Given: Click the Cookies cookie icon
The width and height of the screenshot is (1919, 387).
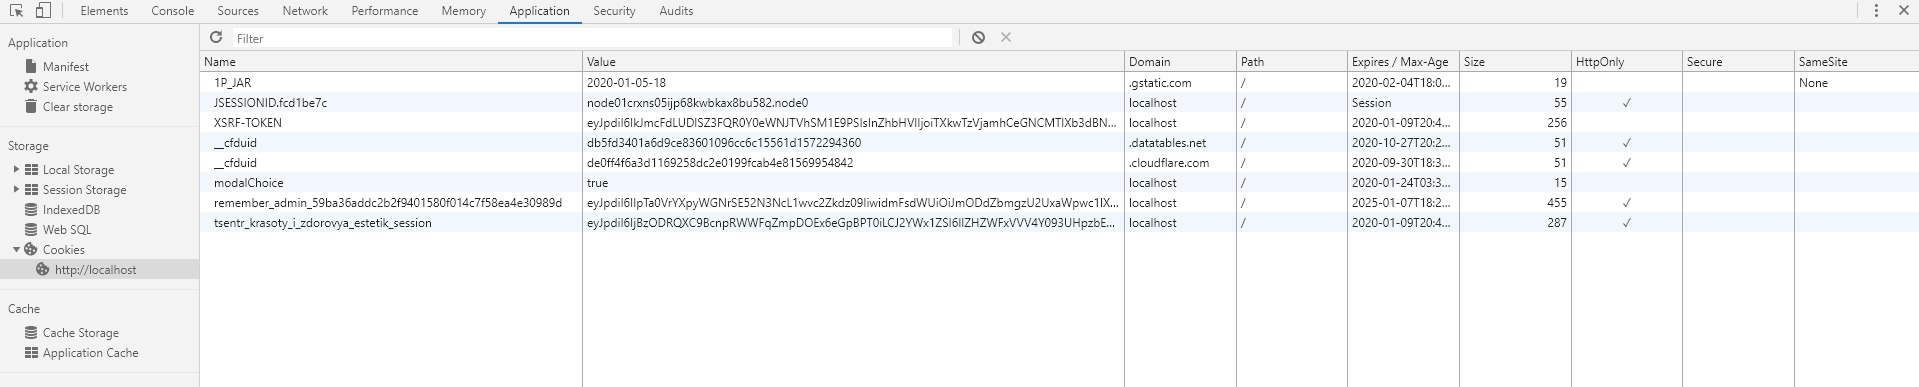Looking at the screenshot, I should click(31, 249).
